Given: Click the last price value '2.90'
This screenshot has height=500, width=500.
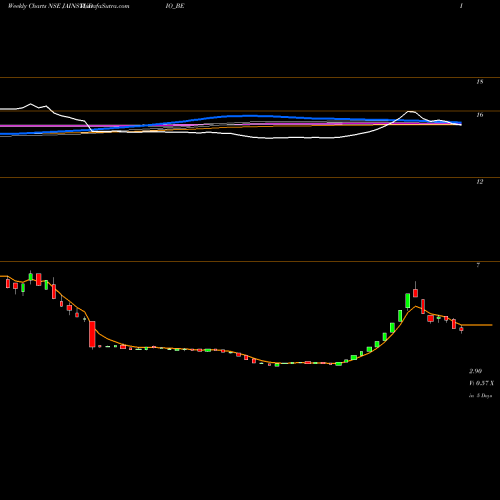Looking at the screenshot, I should click(x=475, y=371).
